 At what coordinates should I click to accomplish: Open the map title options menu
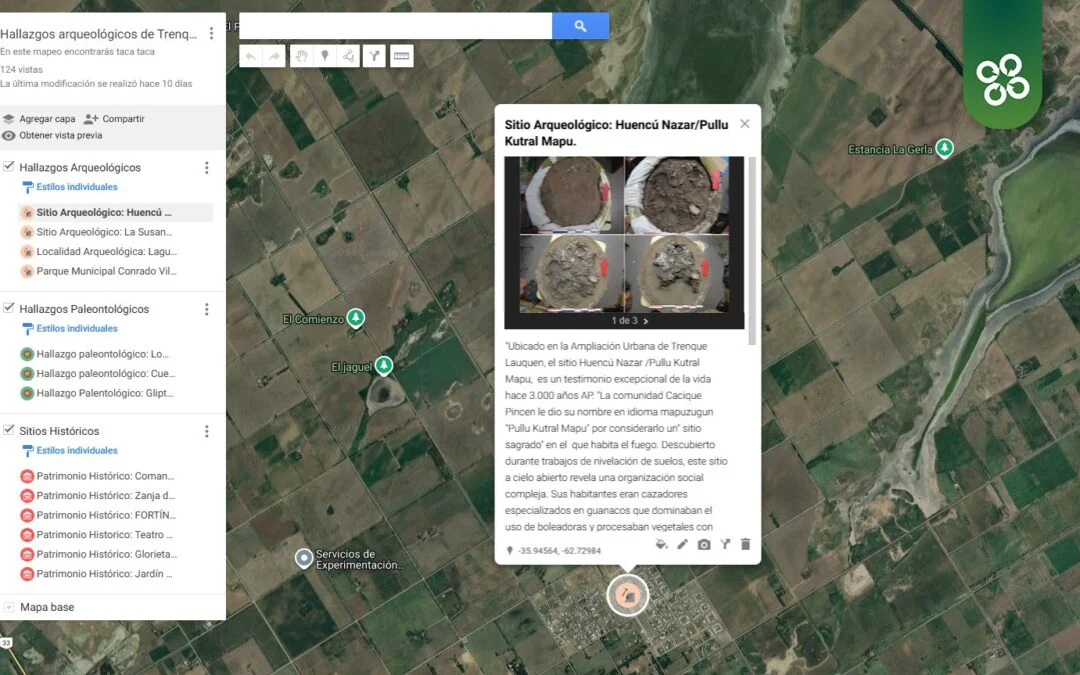211,33
